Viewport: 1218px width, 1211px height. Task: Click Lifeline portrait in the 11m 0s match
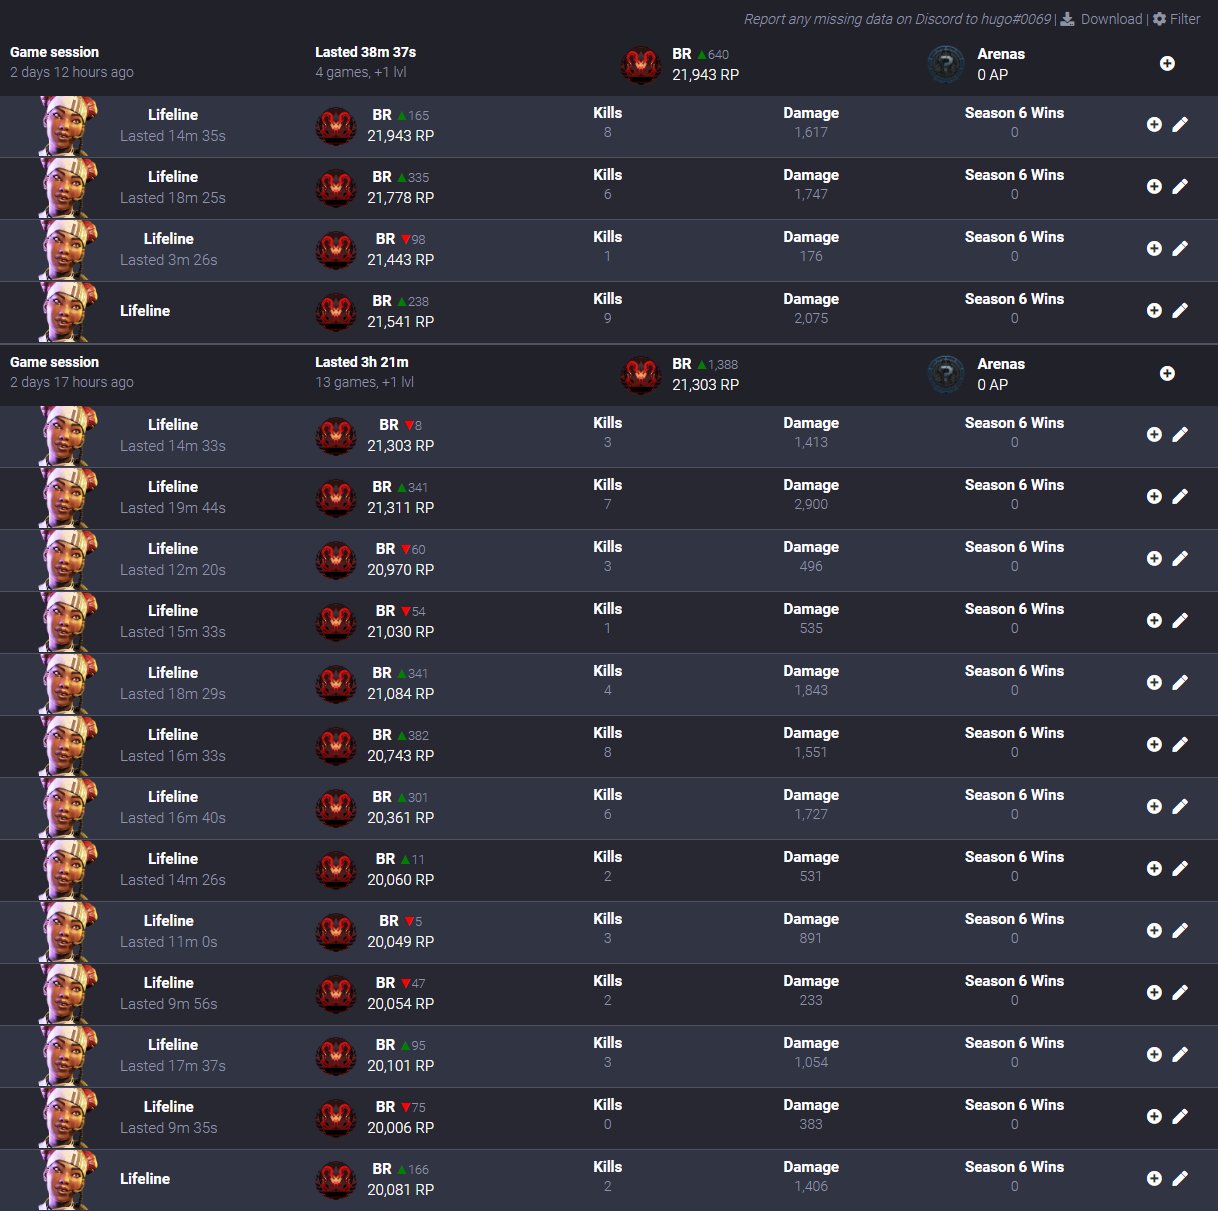pos(68,932)
